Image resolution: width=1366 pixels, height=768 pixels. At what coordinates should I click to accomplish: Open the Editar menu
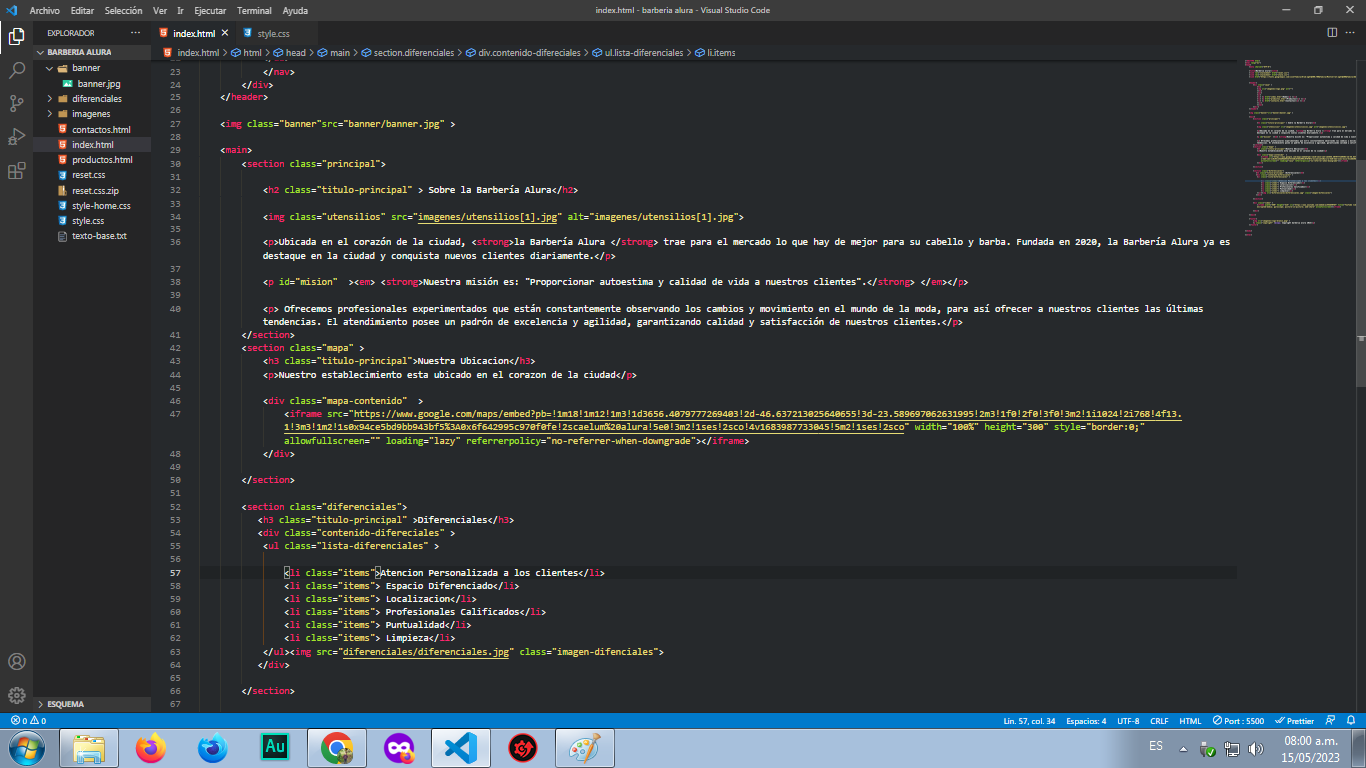tap(82, 10)
